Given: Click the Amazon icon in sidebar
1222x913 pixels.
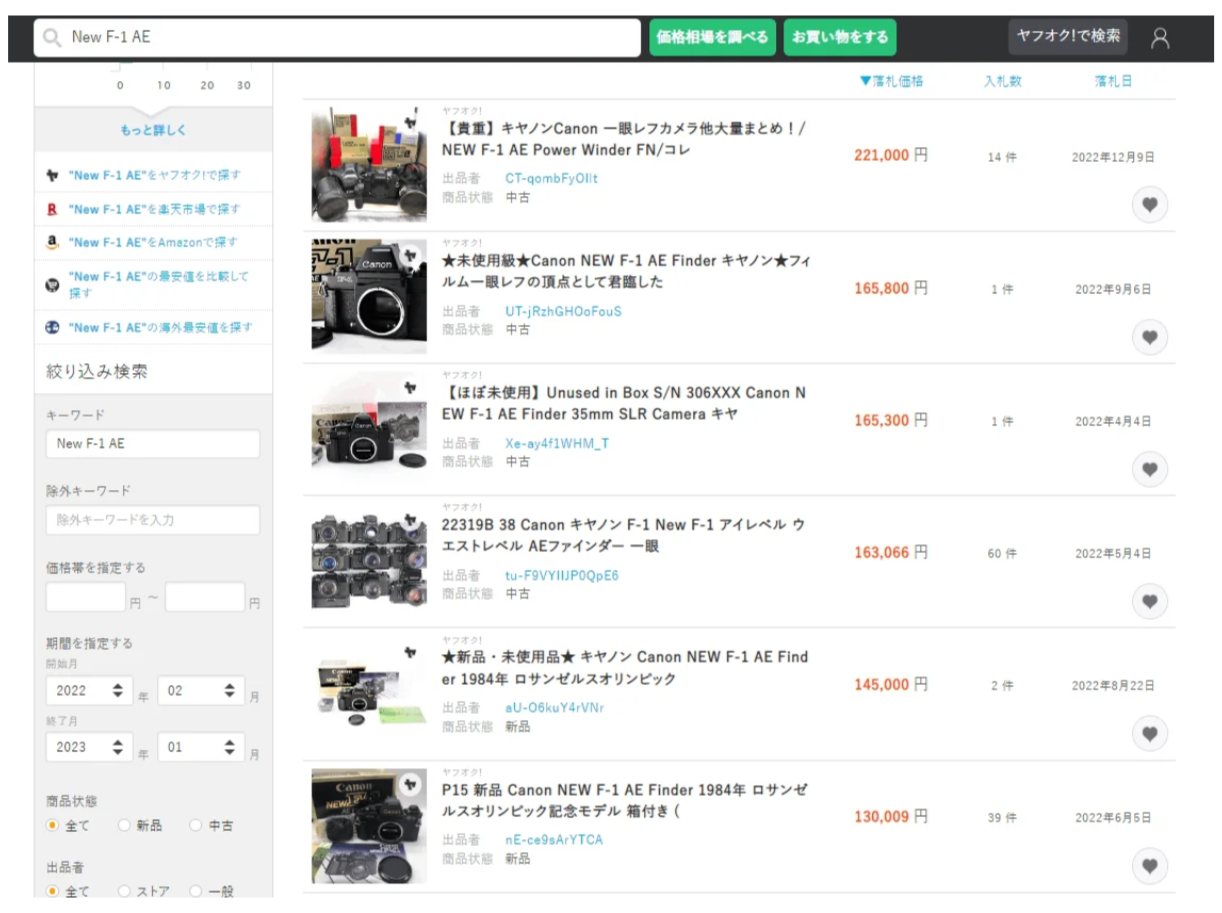Looking at the screenshot, I should pyautogui.click(x=53, y=242).
